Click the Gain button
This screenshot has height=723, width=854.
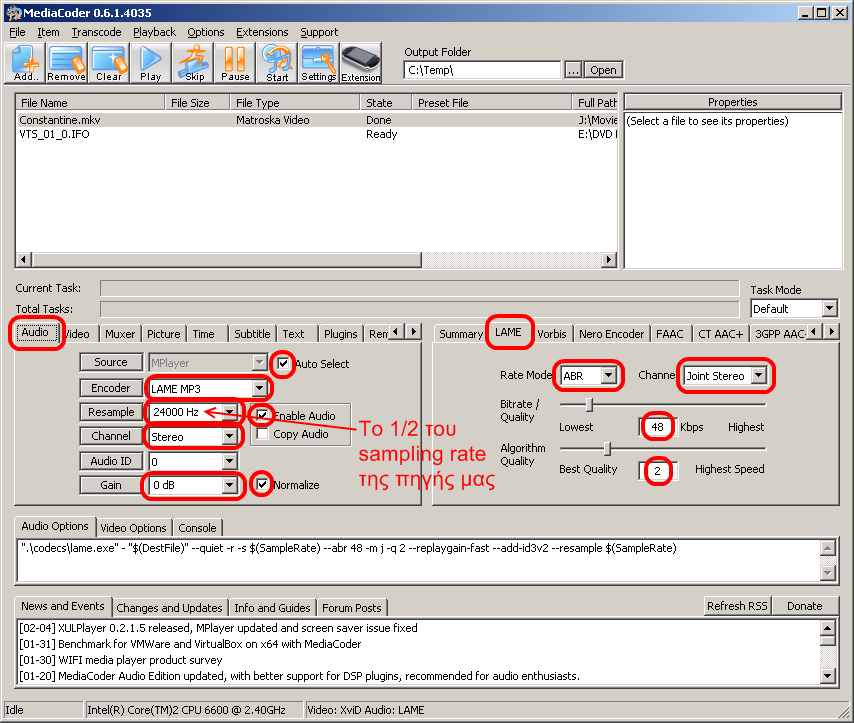coord(111,485)
